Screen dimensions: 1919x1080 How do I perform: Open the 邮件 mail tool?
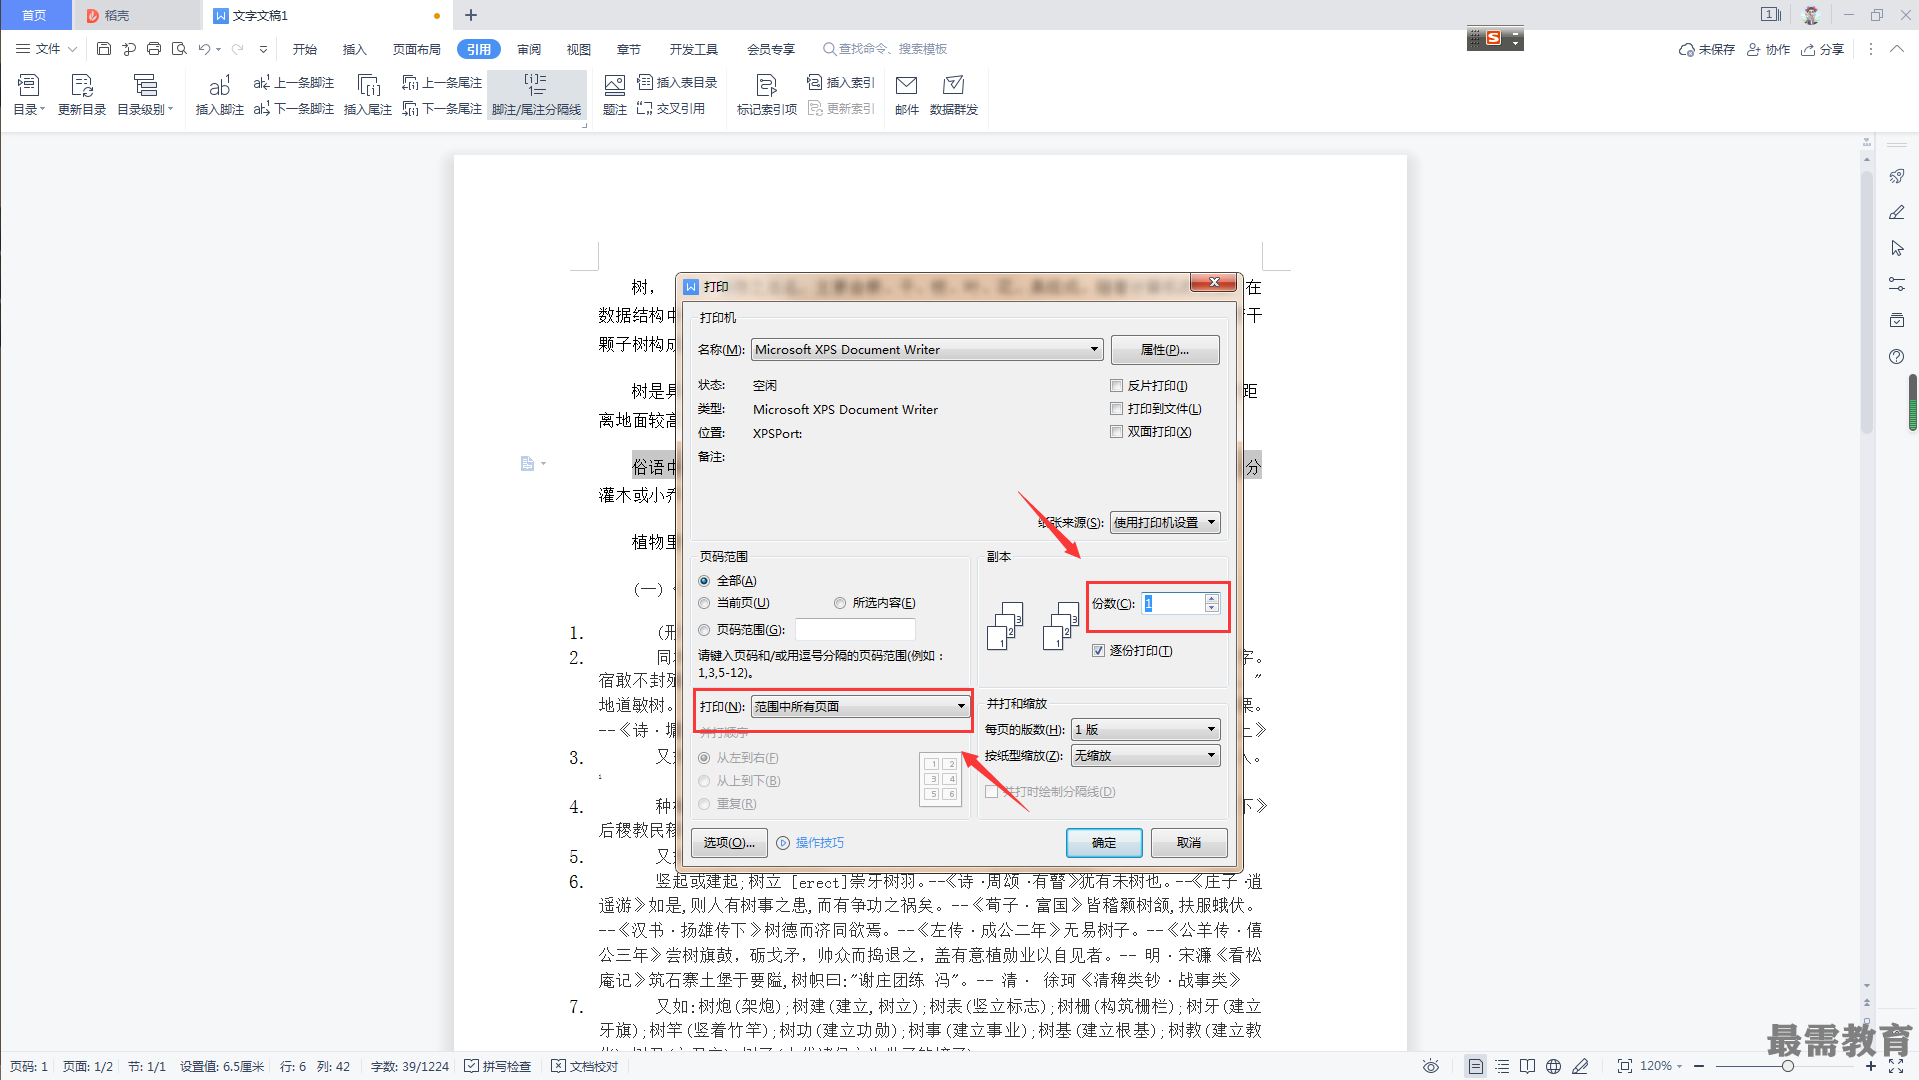pos(907,95)
